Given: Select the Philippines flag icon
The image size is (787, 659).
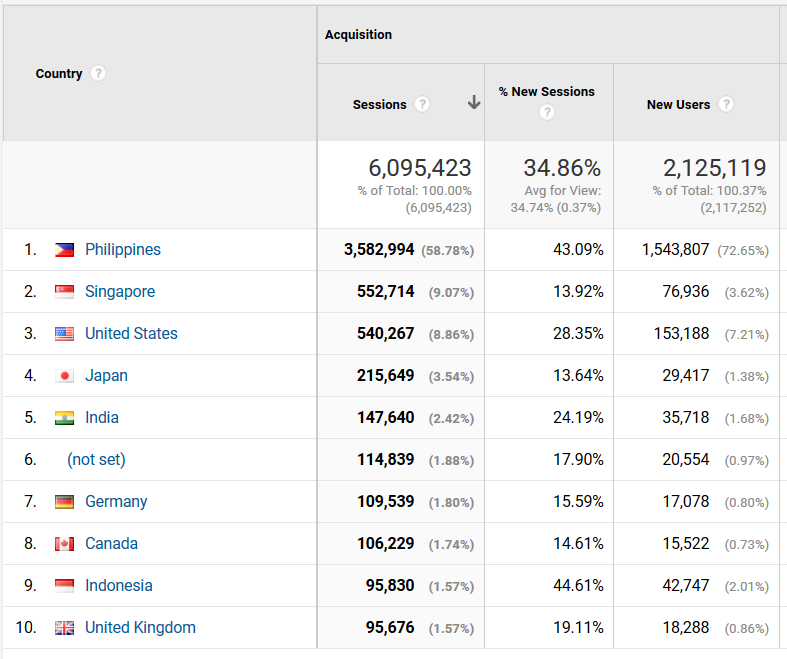Looking at the screenshot, I should point(64,249).
